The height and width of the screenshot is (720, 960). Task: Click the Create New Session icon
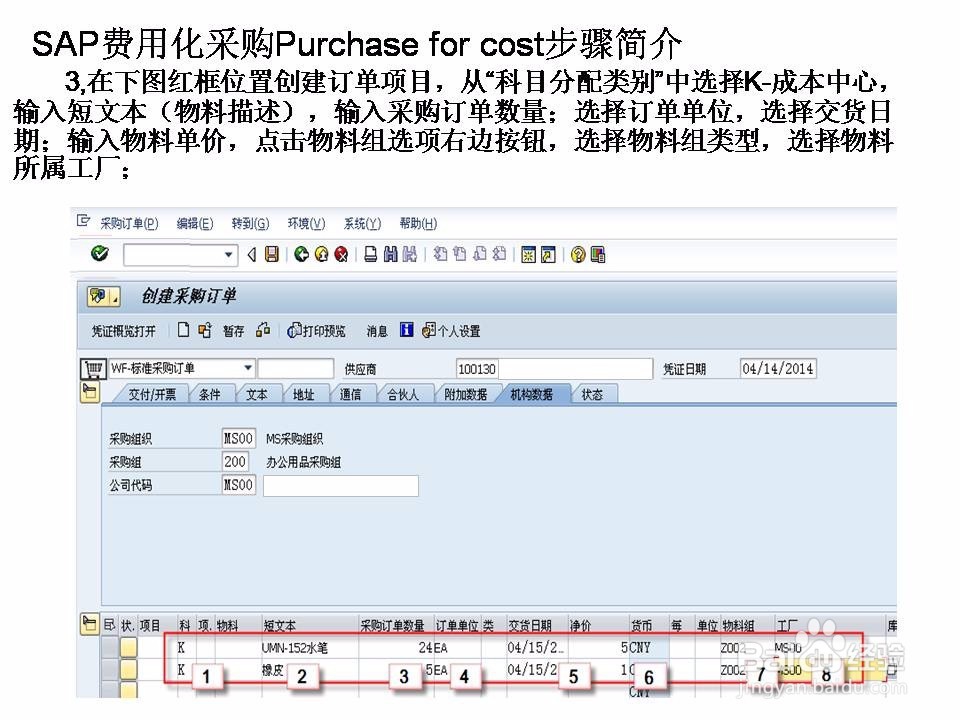click(x=528, y=255)
